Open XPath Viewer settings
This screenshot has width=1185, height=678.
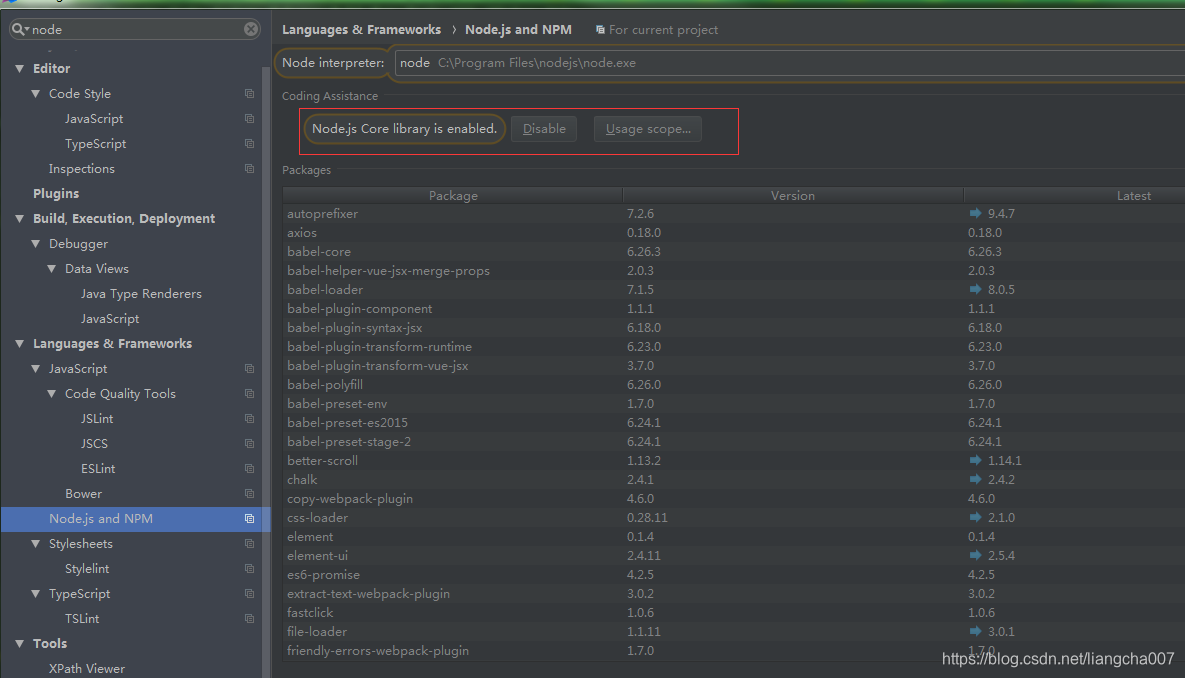[87, 668]
